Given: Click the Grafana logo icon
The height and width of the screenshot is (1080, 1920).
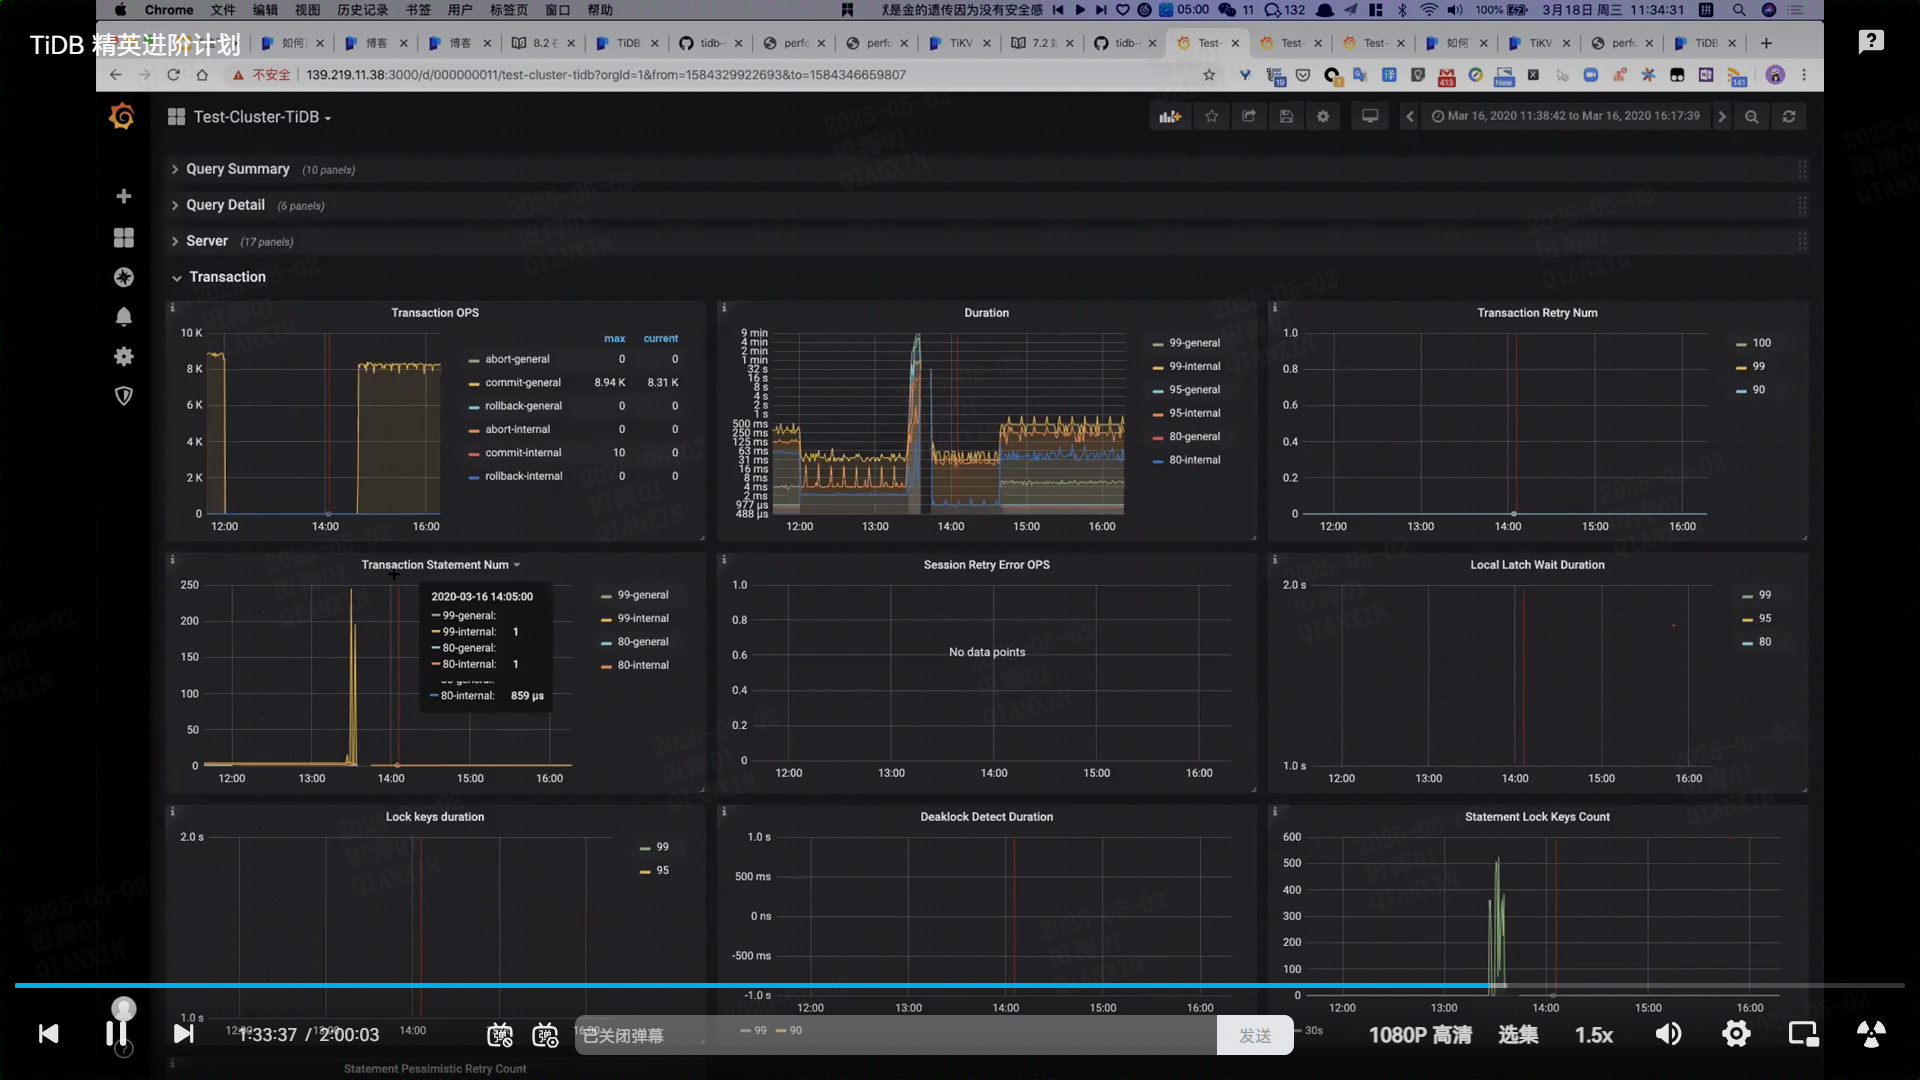Looking at the screenshot, I should click(122, 117).
